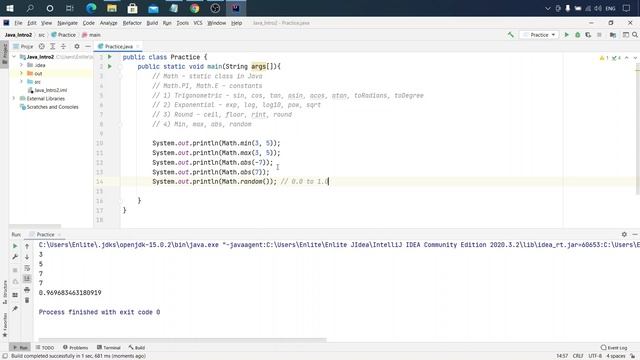The image size is (640, 360).
Task: Open the VCS menu
Action: point(198,23)
